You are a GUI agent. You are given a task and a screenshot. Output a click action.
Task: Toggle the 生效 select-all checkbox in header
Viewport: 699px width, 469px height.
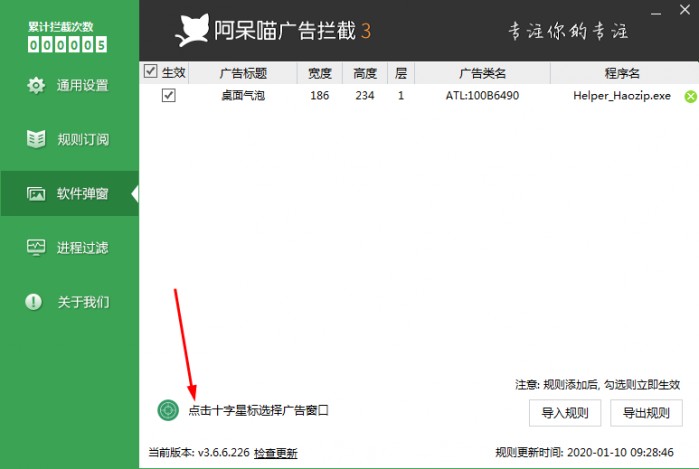150,71
